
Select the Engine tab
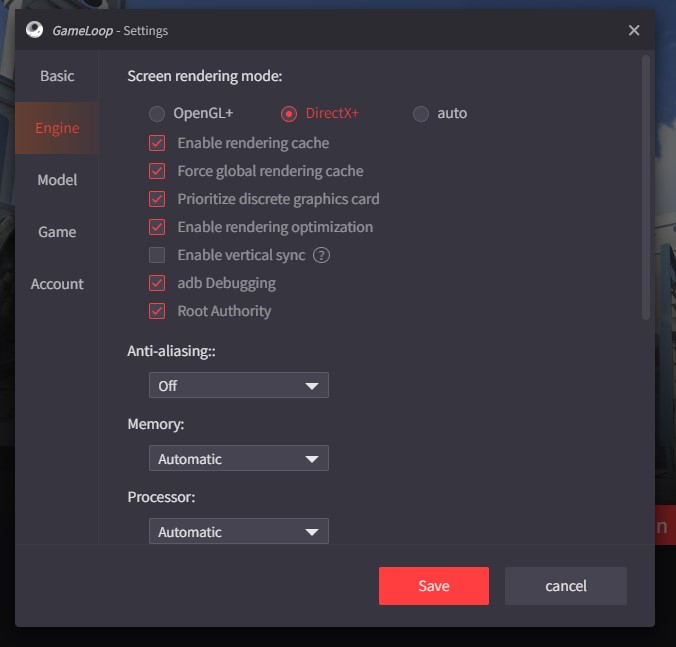57,128
